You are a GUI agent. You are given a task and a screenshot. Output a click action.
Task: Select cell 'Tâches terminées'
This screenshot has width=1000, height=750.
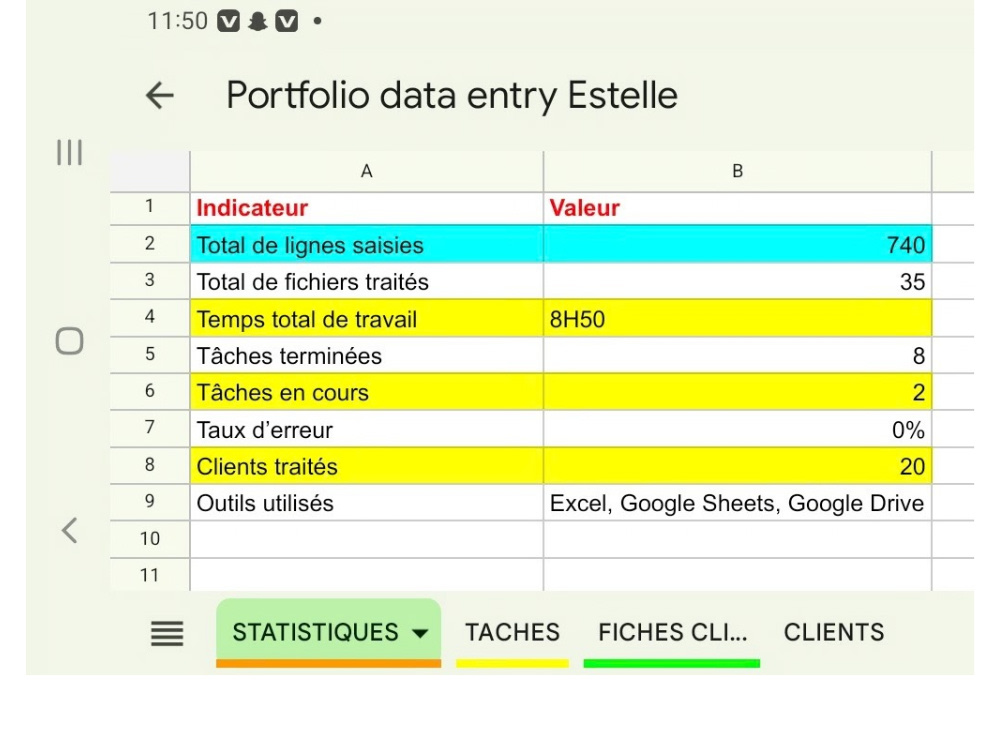tap(367, 355)
